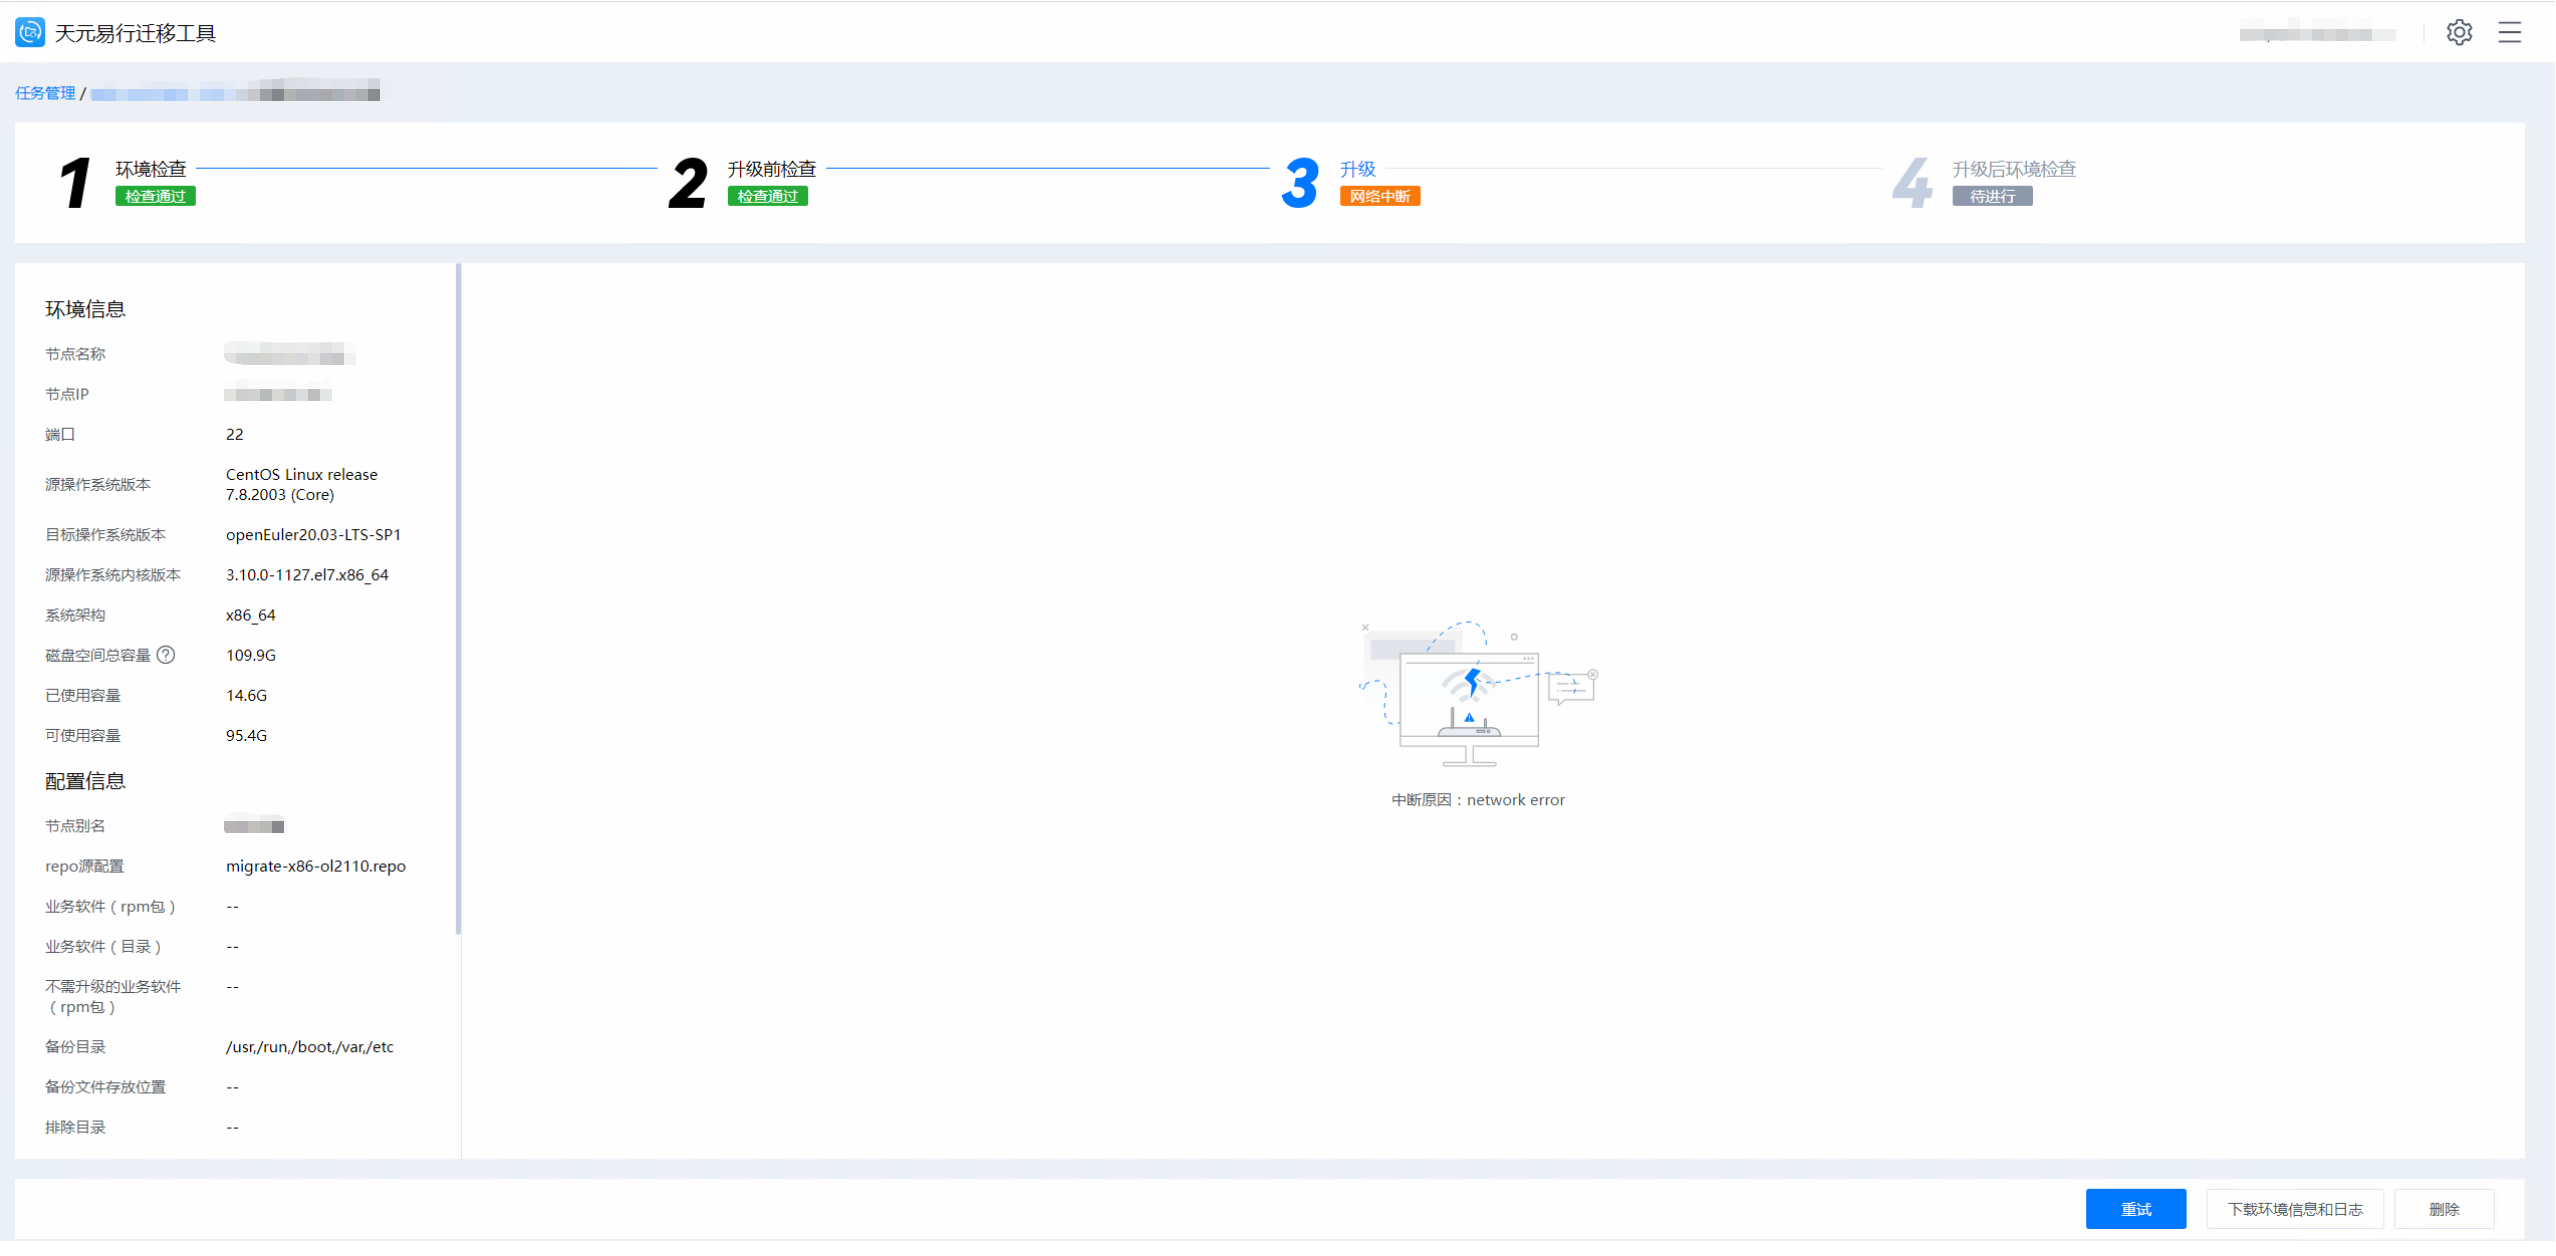Click the left panel vertical scrollbar
The height and width of the screenshot is (1256, 2556).
pyautogui.click(x=458, y=600)
